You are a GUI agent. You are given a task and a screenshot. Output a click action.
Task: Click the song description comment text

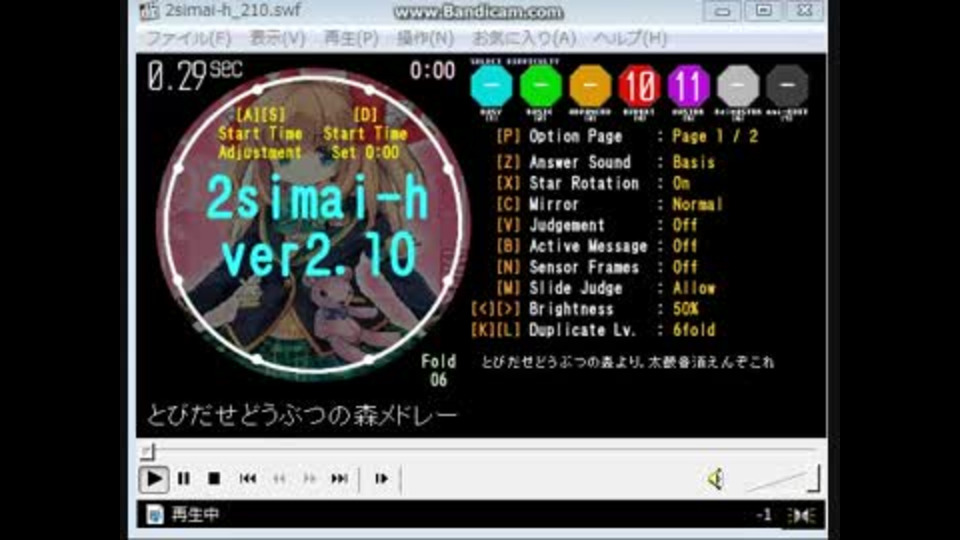(628, 362)
